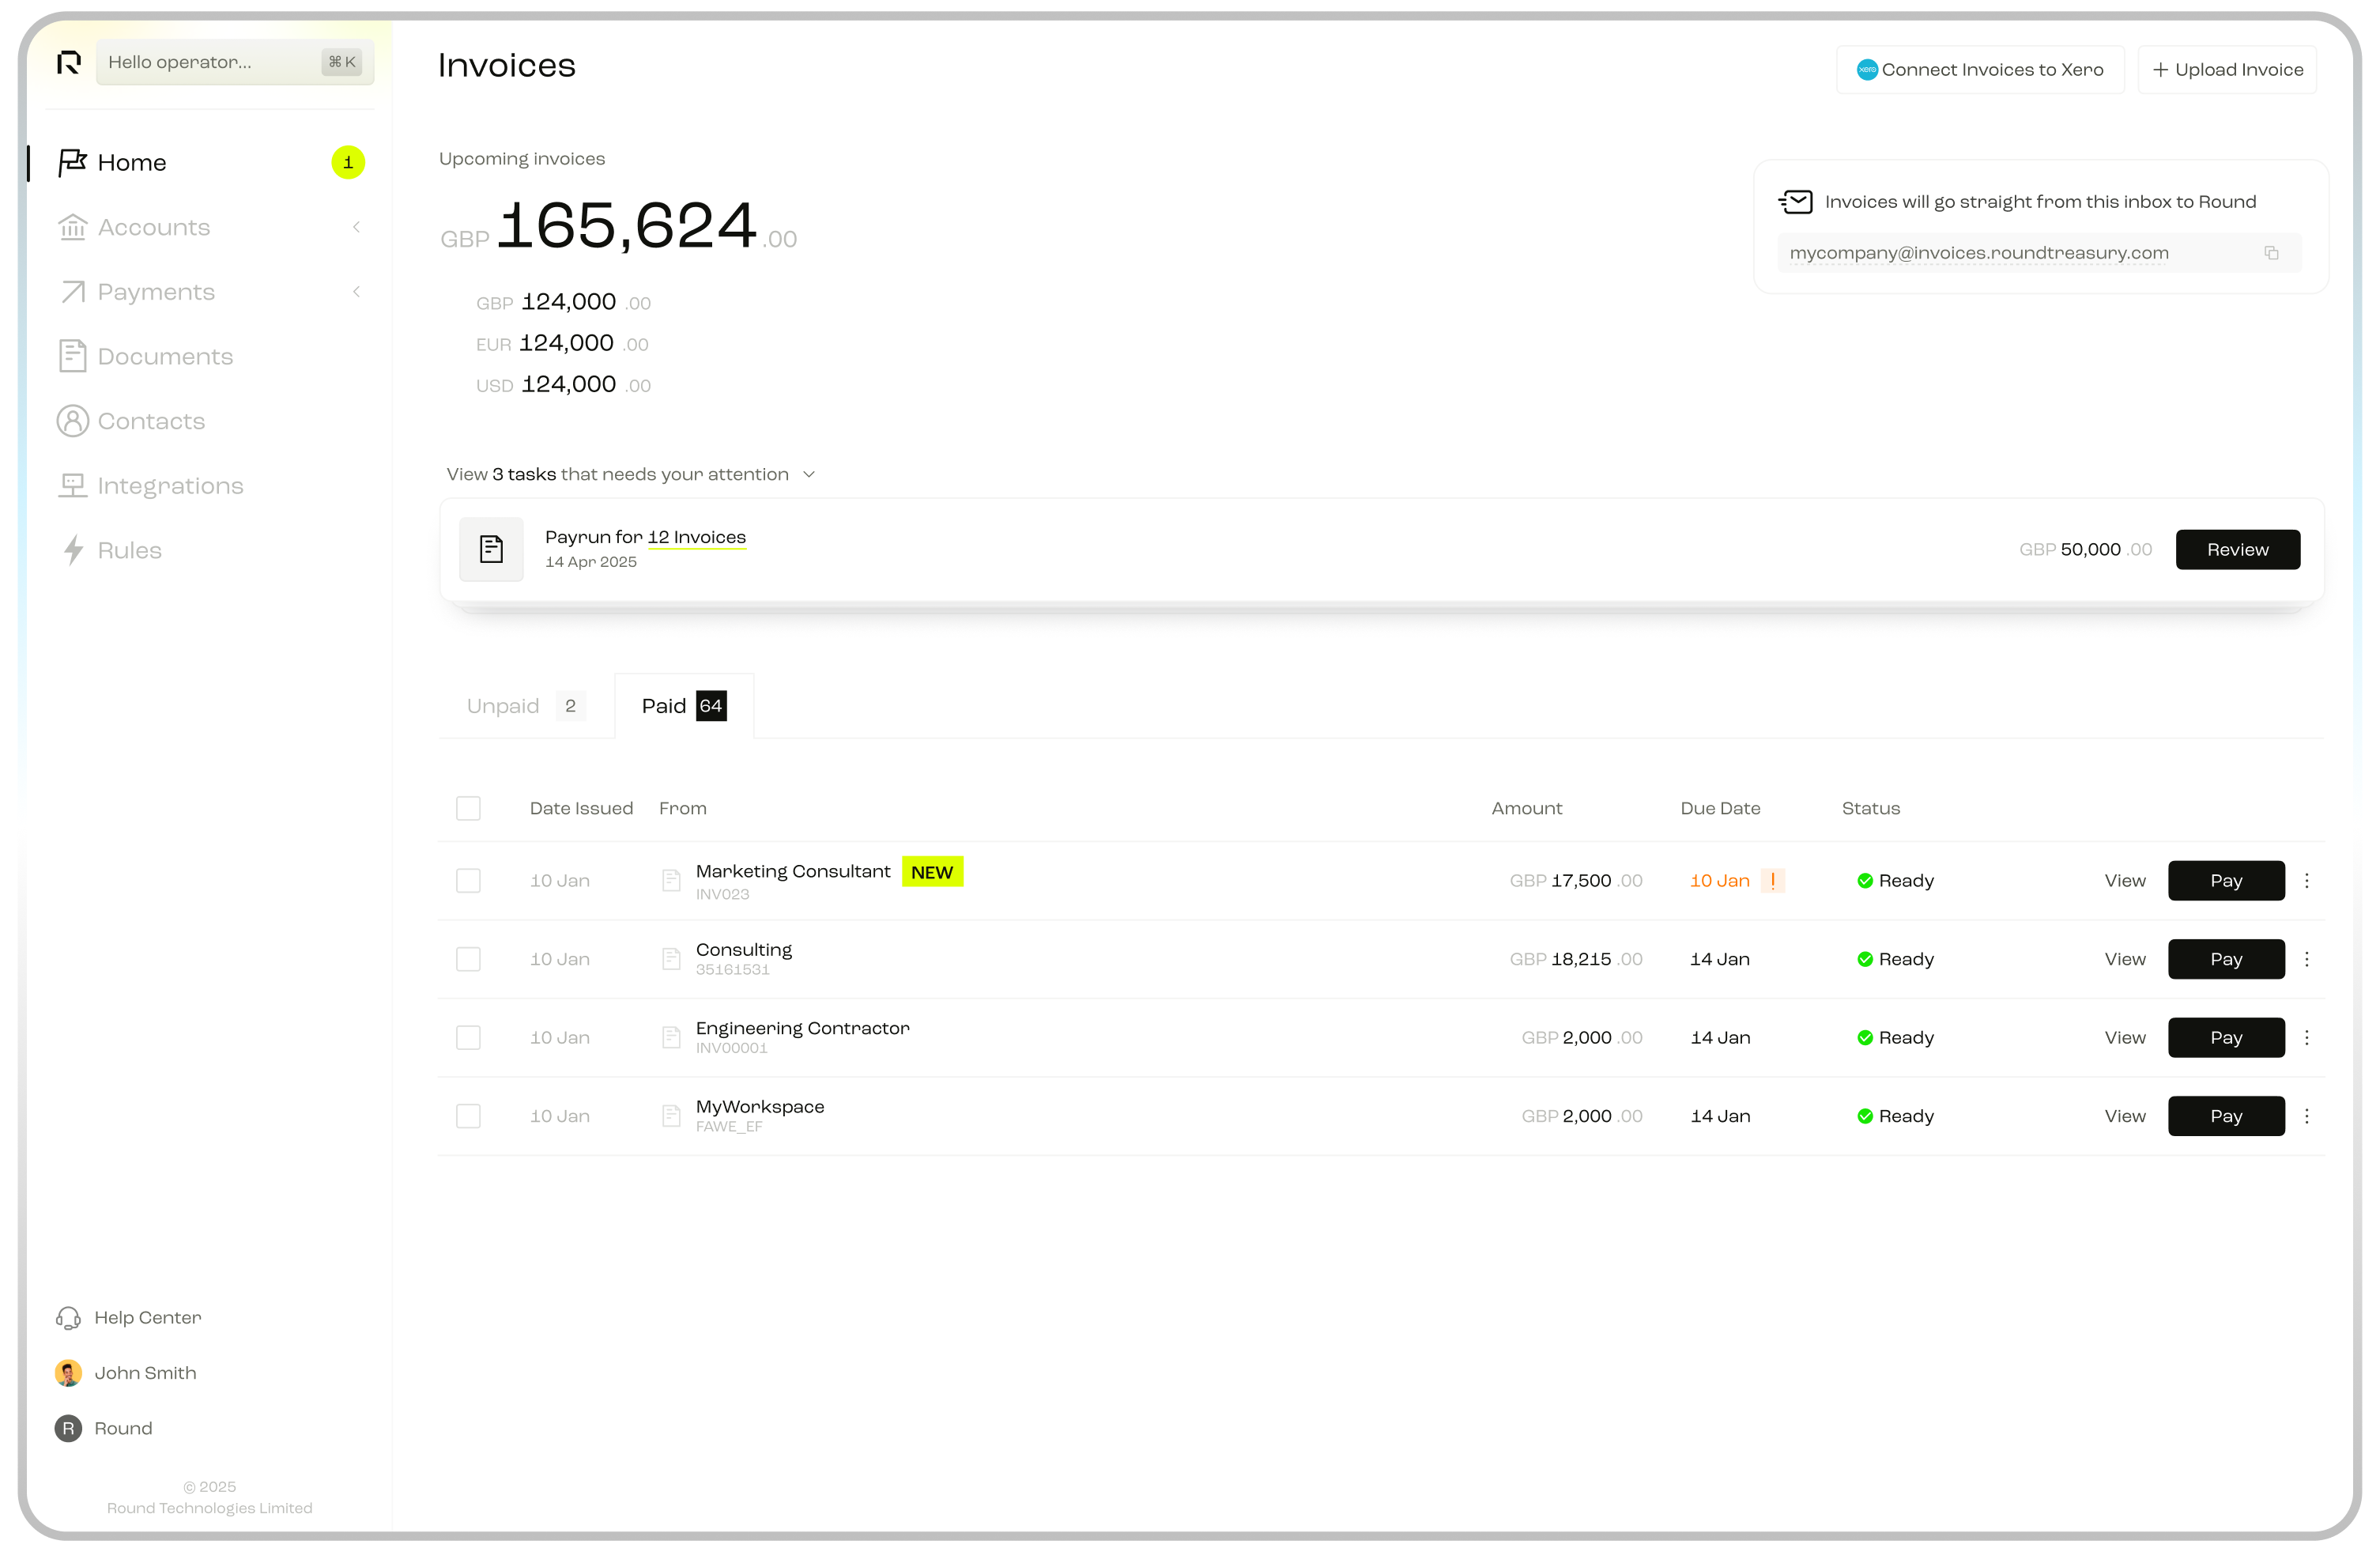Open the Documents sidebar icon
This screenshot has height=1567, width=2380.
click(x=72, y=357)
